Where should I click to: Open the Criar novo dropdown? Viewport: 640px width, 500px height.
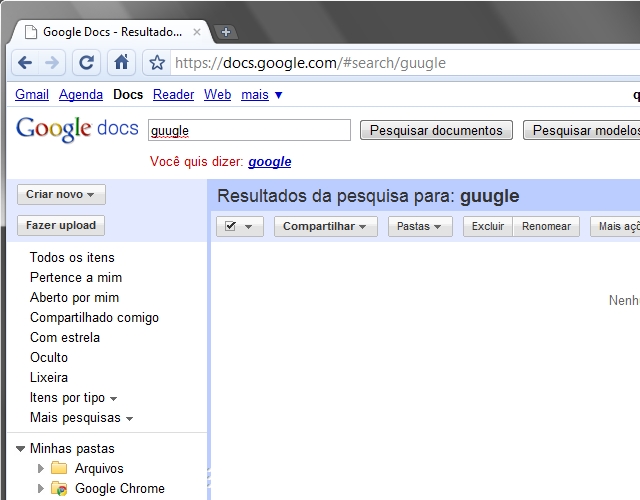[61, 194]
